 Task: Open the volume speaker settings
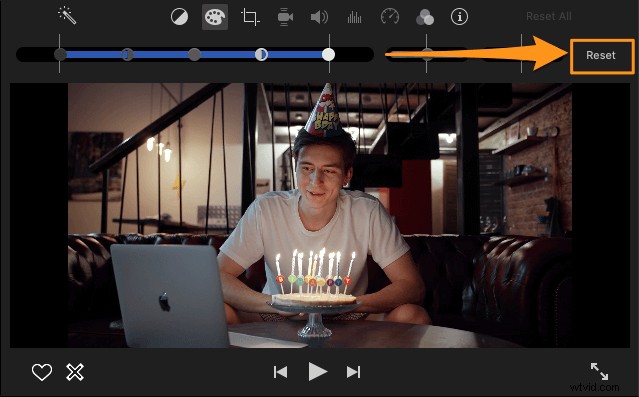tap(320, 17)
